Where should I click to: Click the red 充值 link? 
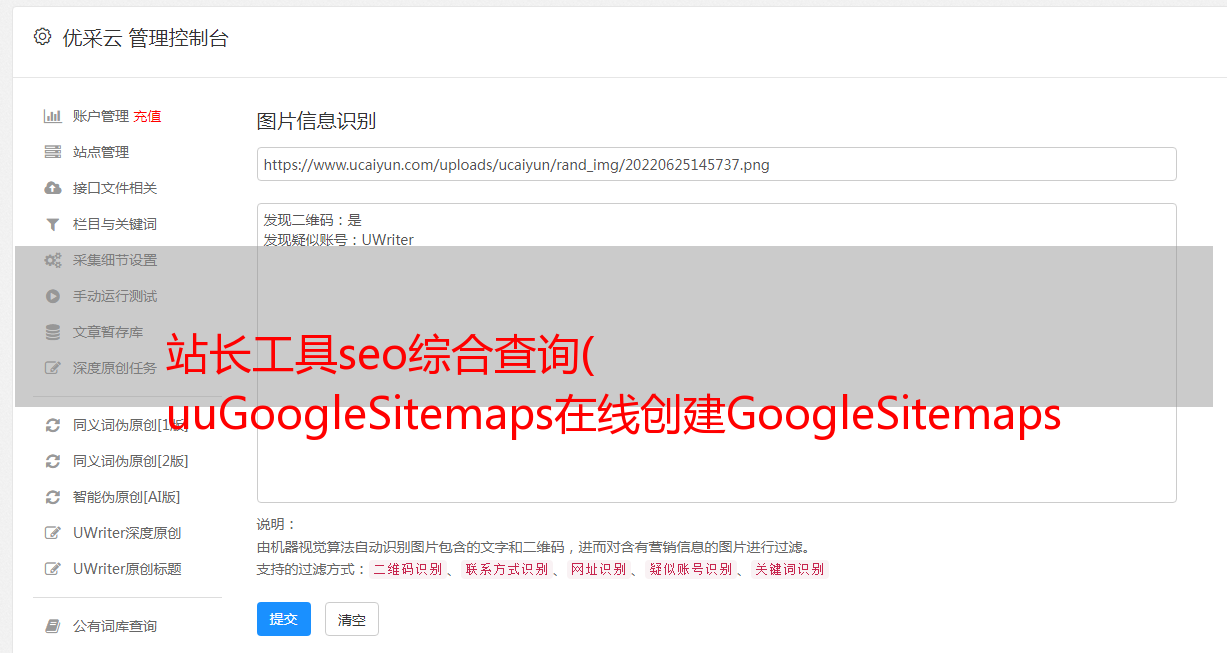(x=147, y=116)
